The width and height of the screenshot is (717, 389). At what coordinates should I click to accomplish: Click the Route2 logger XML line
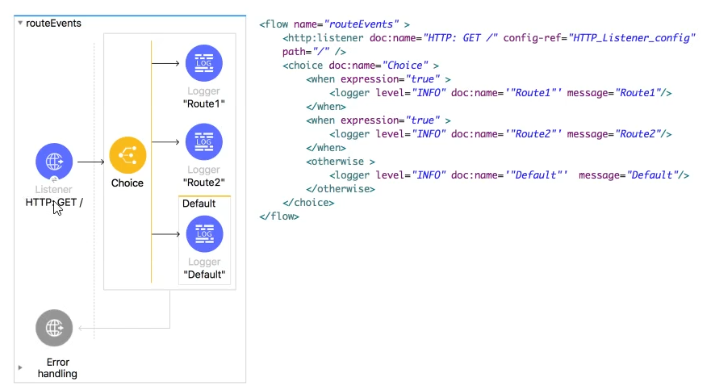click(501, 134)
